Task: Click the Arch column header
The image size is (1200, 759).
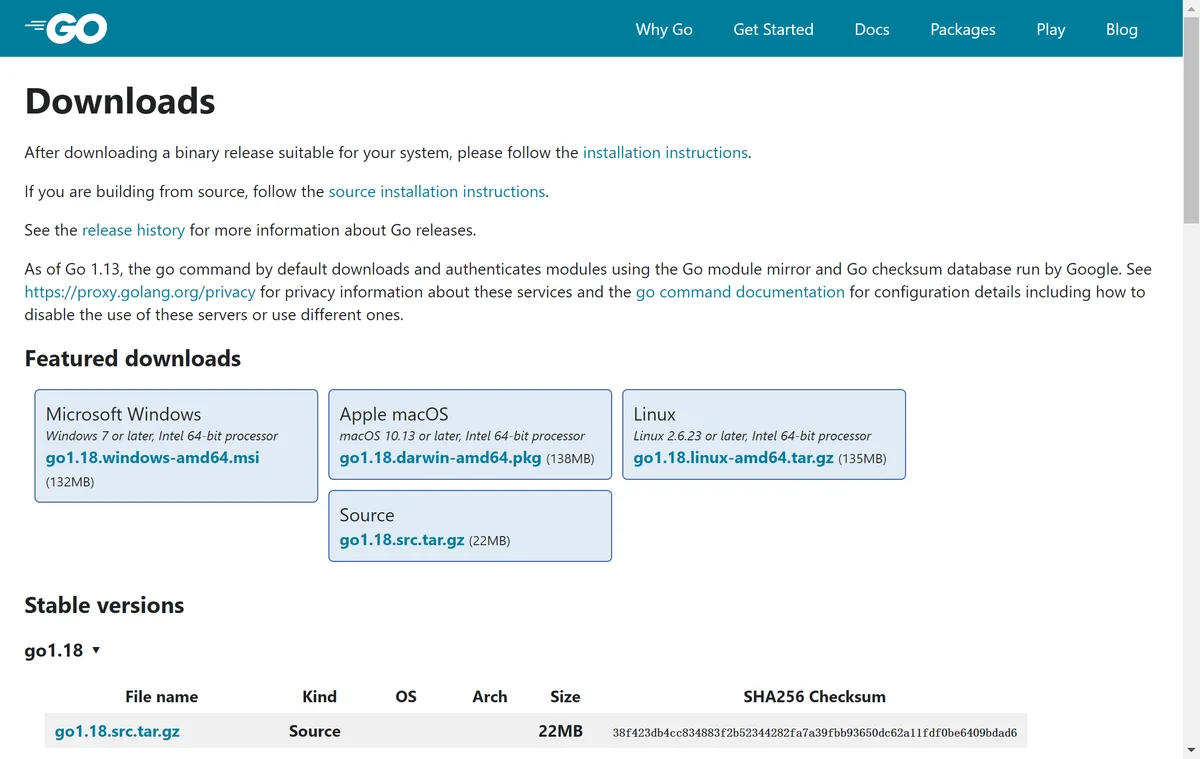Action: pyautogui.click(x=489, y=697)
